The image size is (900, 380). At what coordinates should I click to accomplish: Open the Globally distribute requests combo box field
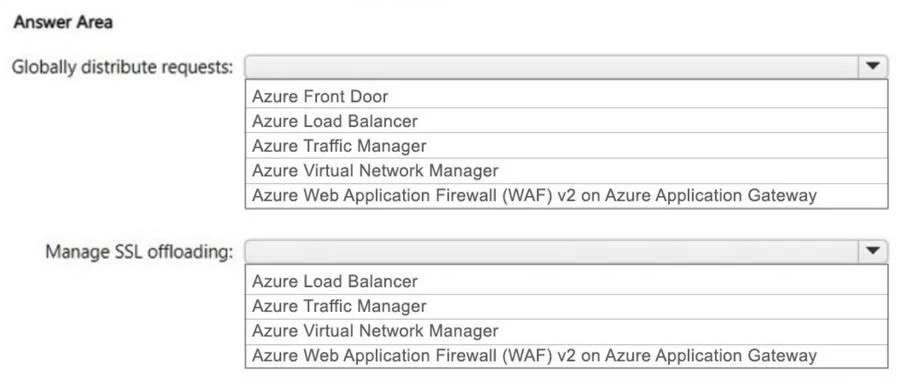click(x=566, y=67)
